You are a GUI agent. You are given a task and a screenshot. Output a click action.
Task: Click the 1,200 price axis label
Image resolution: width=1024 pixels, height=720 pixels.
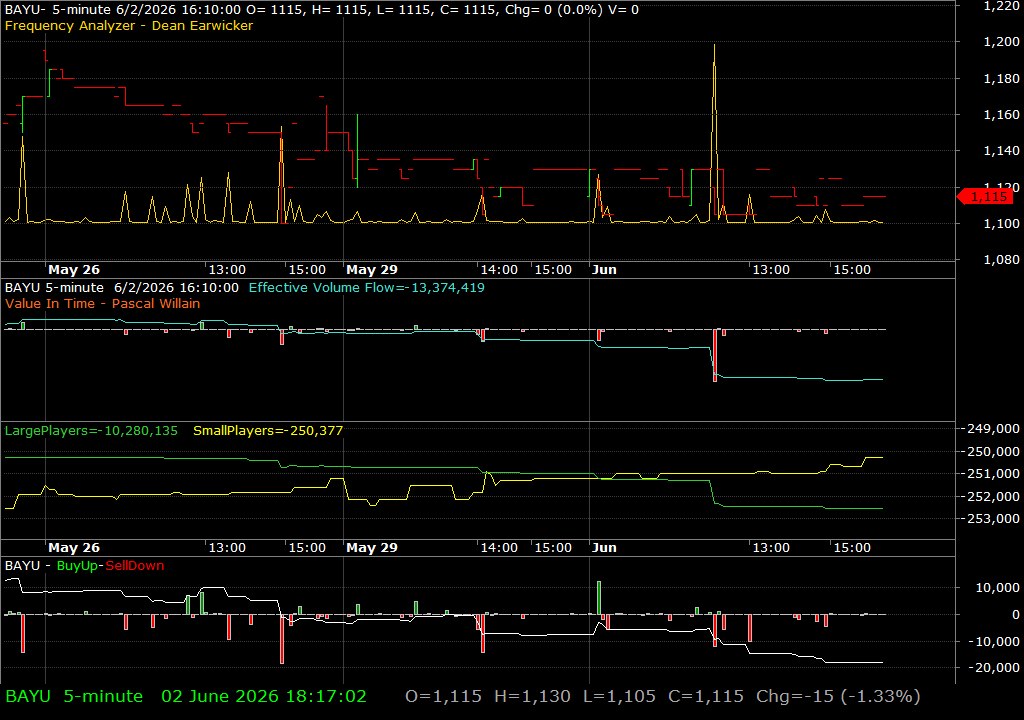pyautogui.click(x=1001, y=42)
